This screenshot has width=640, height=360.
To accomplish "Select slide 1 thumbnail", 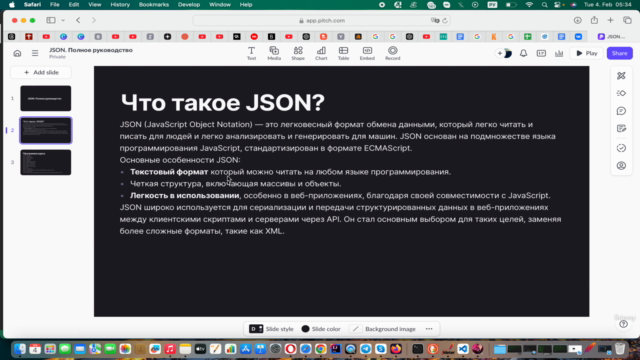I will (46, 98).
